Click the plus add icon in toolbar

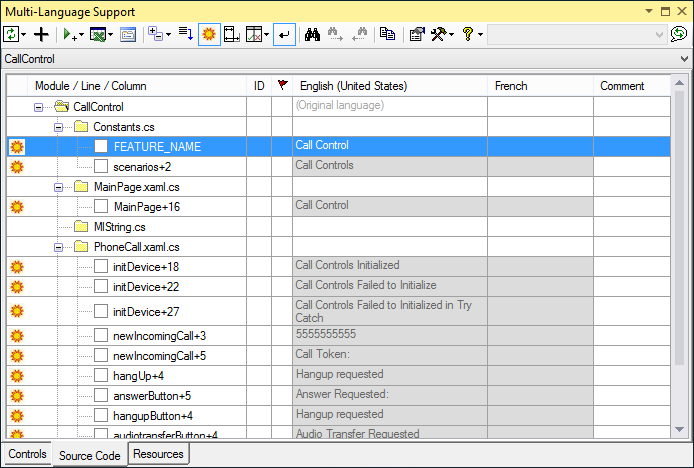click(41, 34)
